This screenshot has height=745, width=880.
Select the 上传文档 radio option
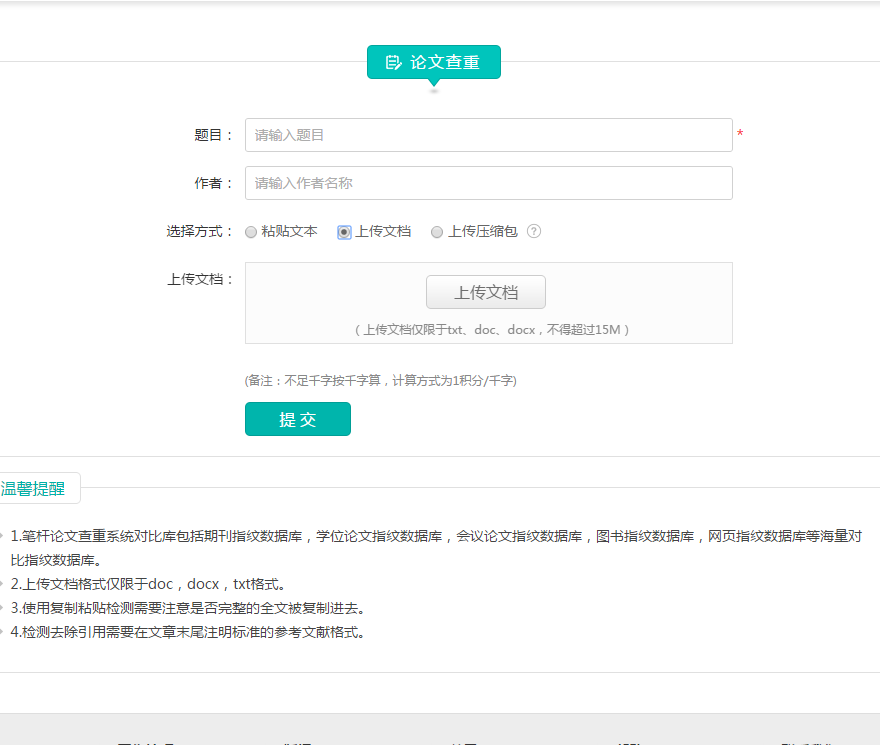[344, 232]
